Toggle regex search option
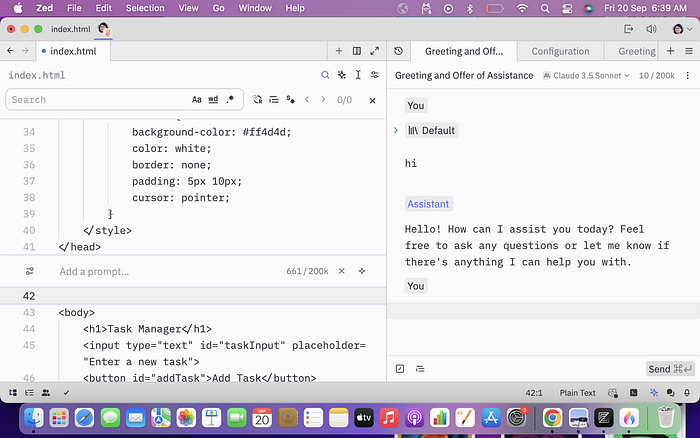 [x=230, y=100]
